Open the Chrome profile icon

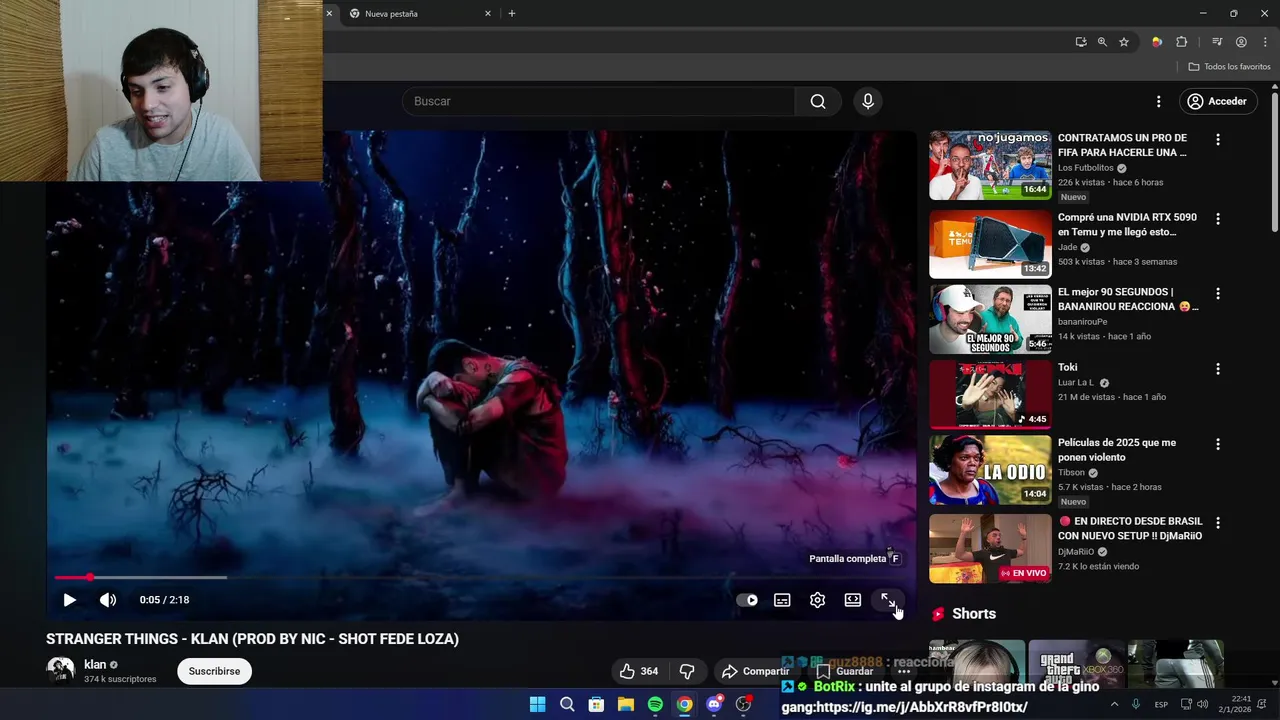point(1241,42)
